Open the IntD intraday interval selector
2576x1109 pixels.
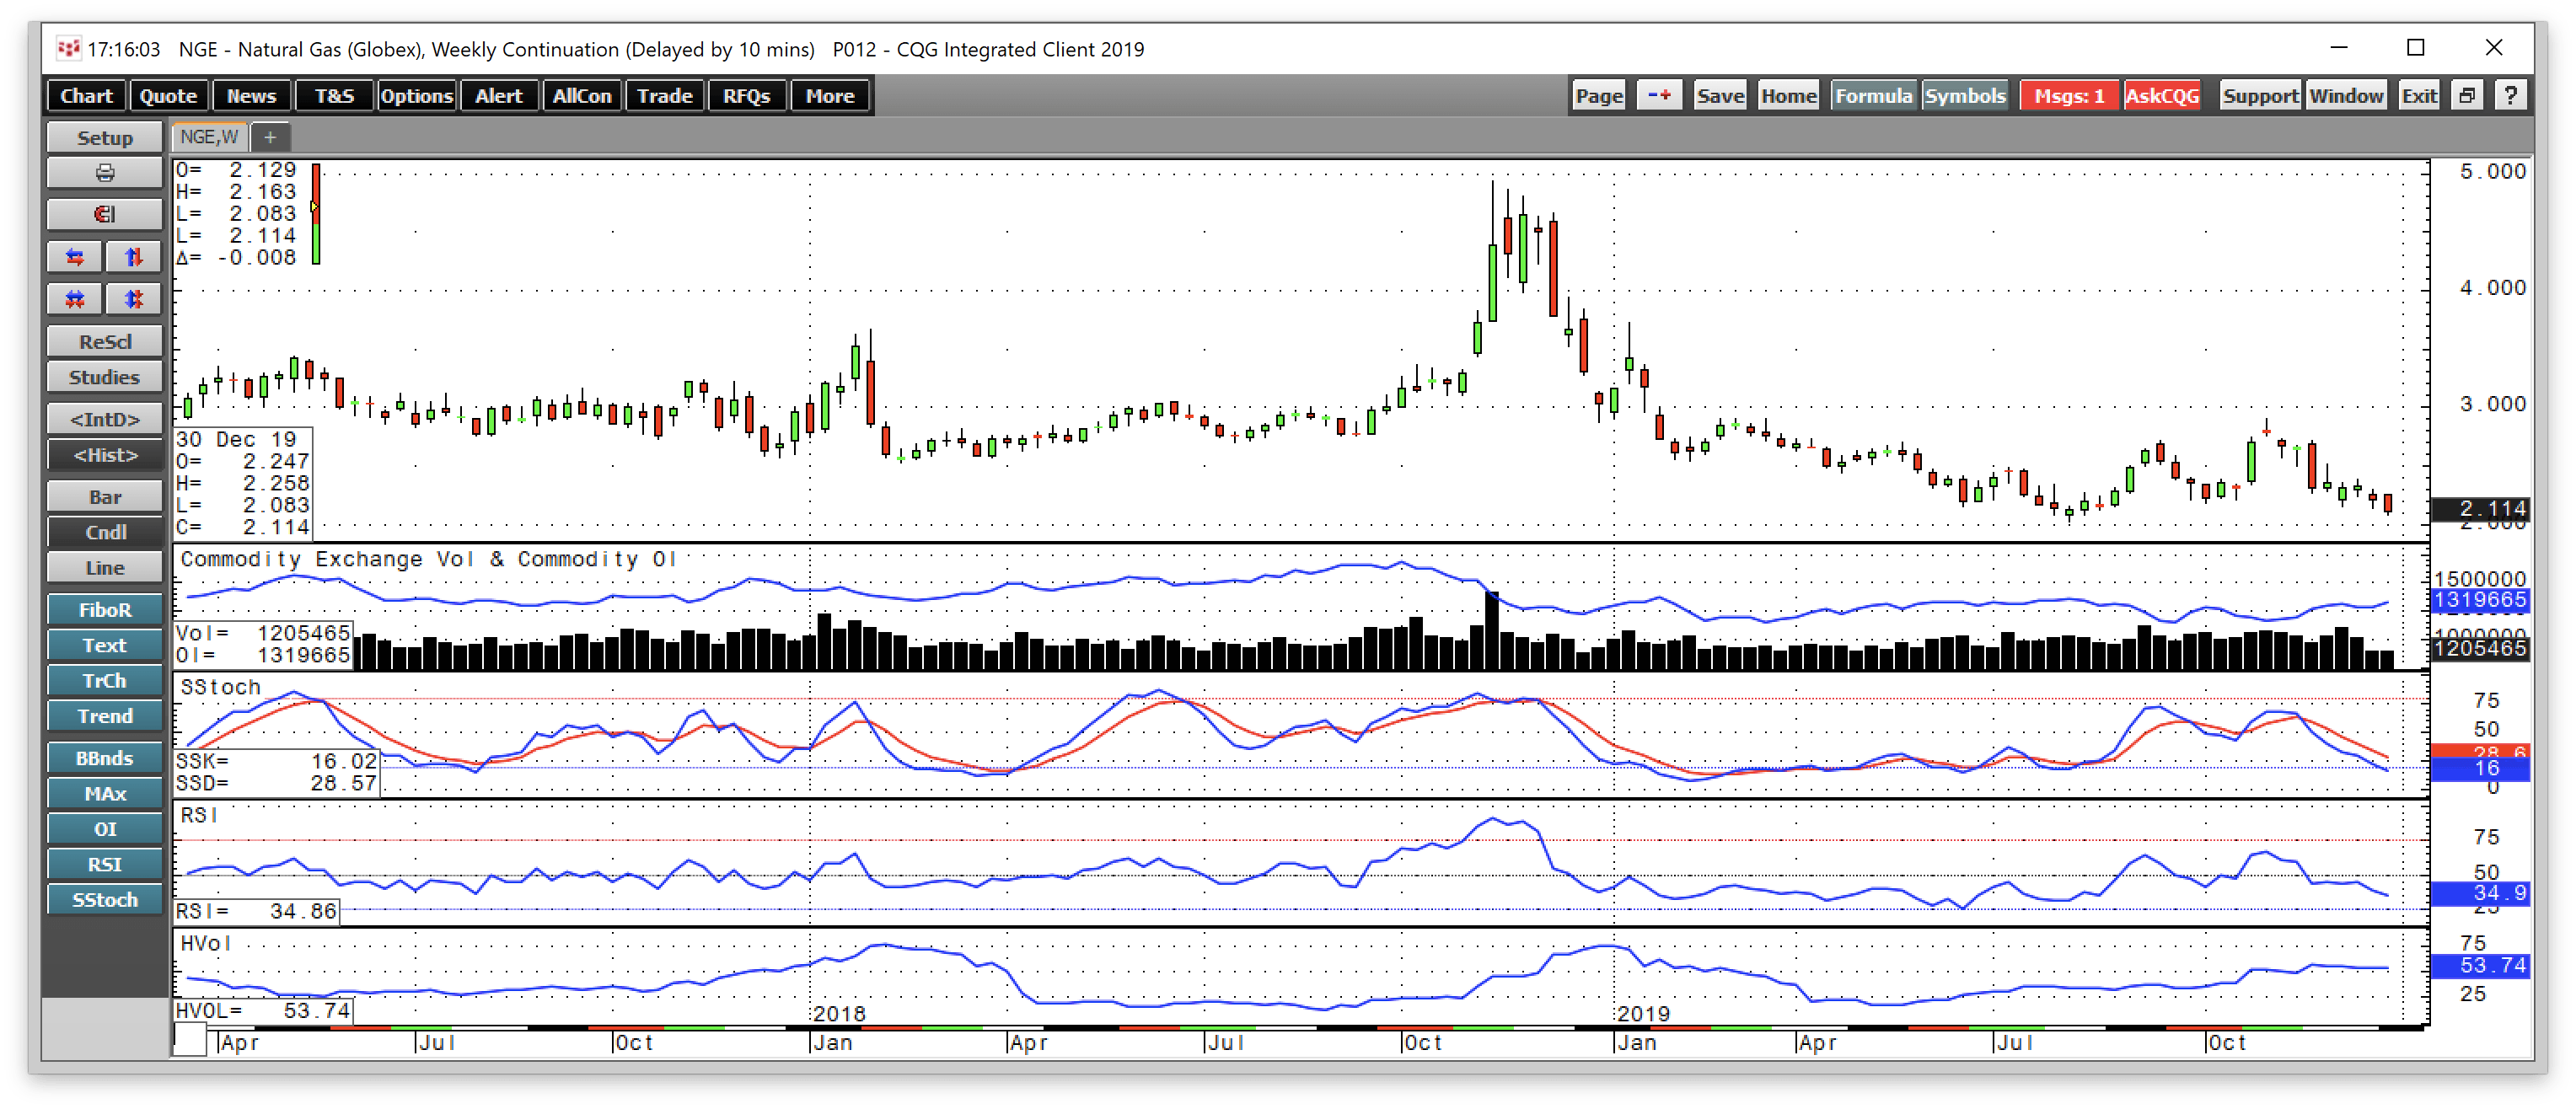tap(104, 419)
